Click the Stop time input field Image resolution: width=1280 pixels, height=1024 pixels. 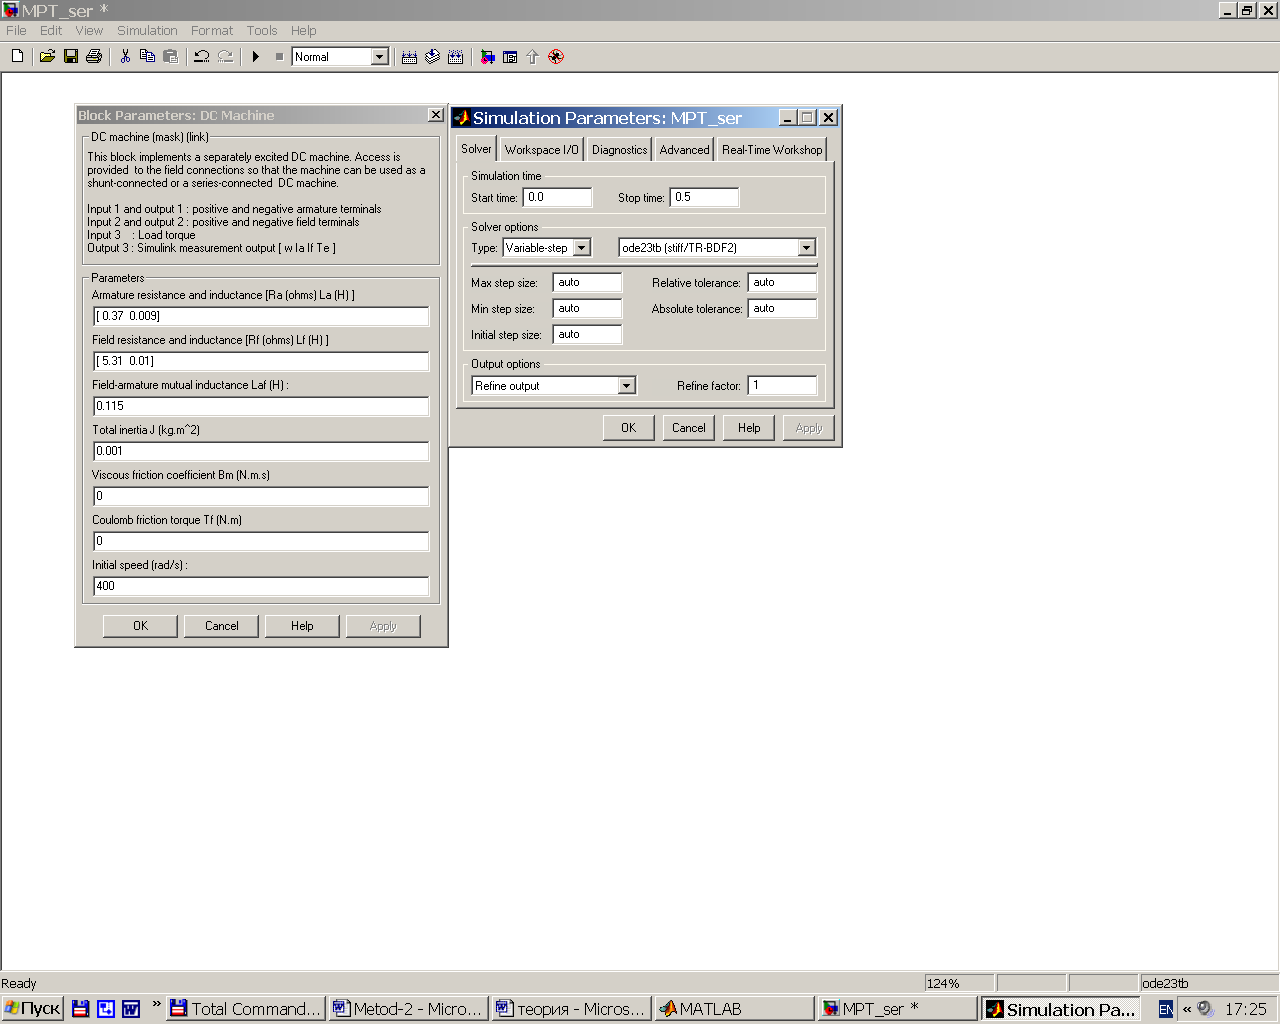point(705,197)
